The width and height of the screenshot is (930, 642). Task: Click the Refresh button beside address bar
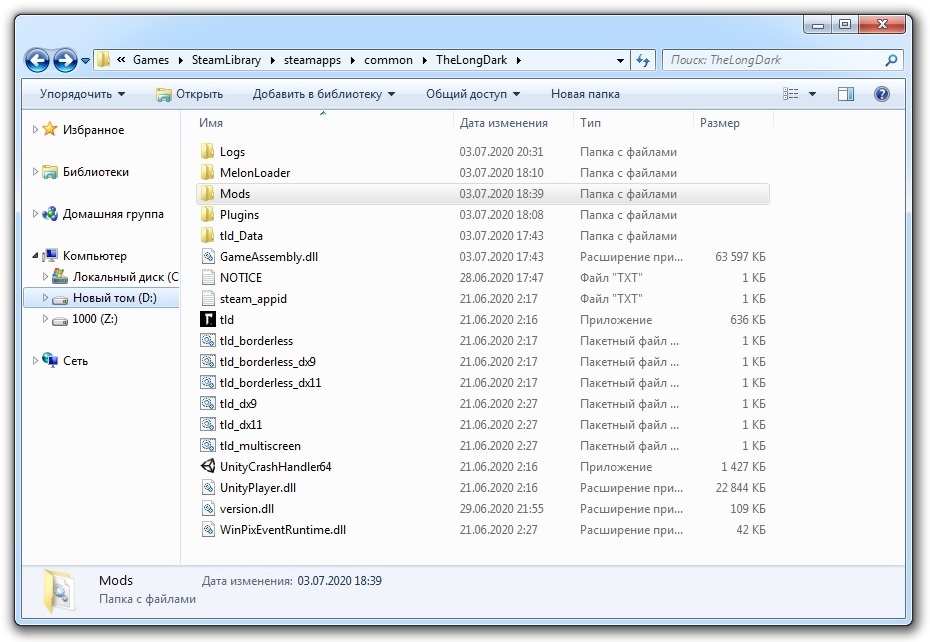click(x=643, y=60)
